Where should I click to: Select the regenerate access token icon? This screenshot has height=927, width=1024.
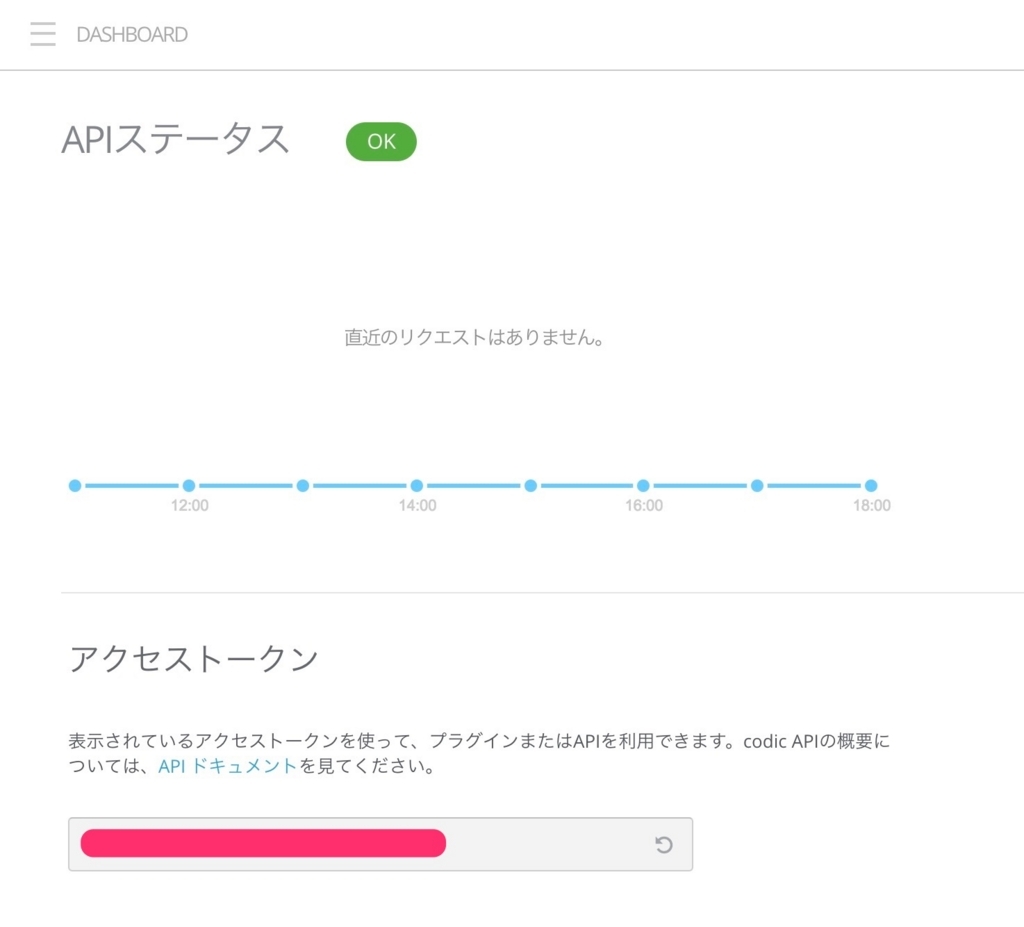coord(663,844)
